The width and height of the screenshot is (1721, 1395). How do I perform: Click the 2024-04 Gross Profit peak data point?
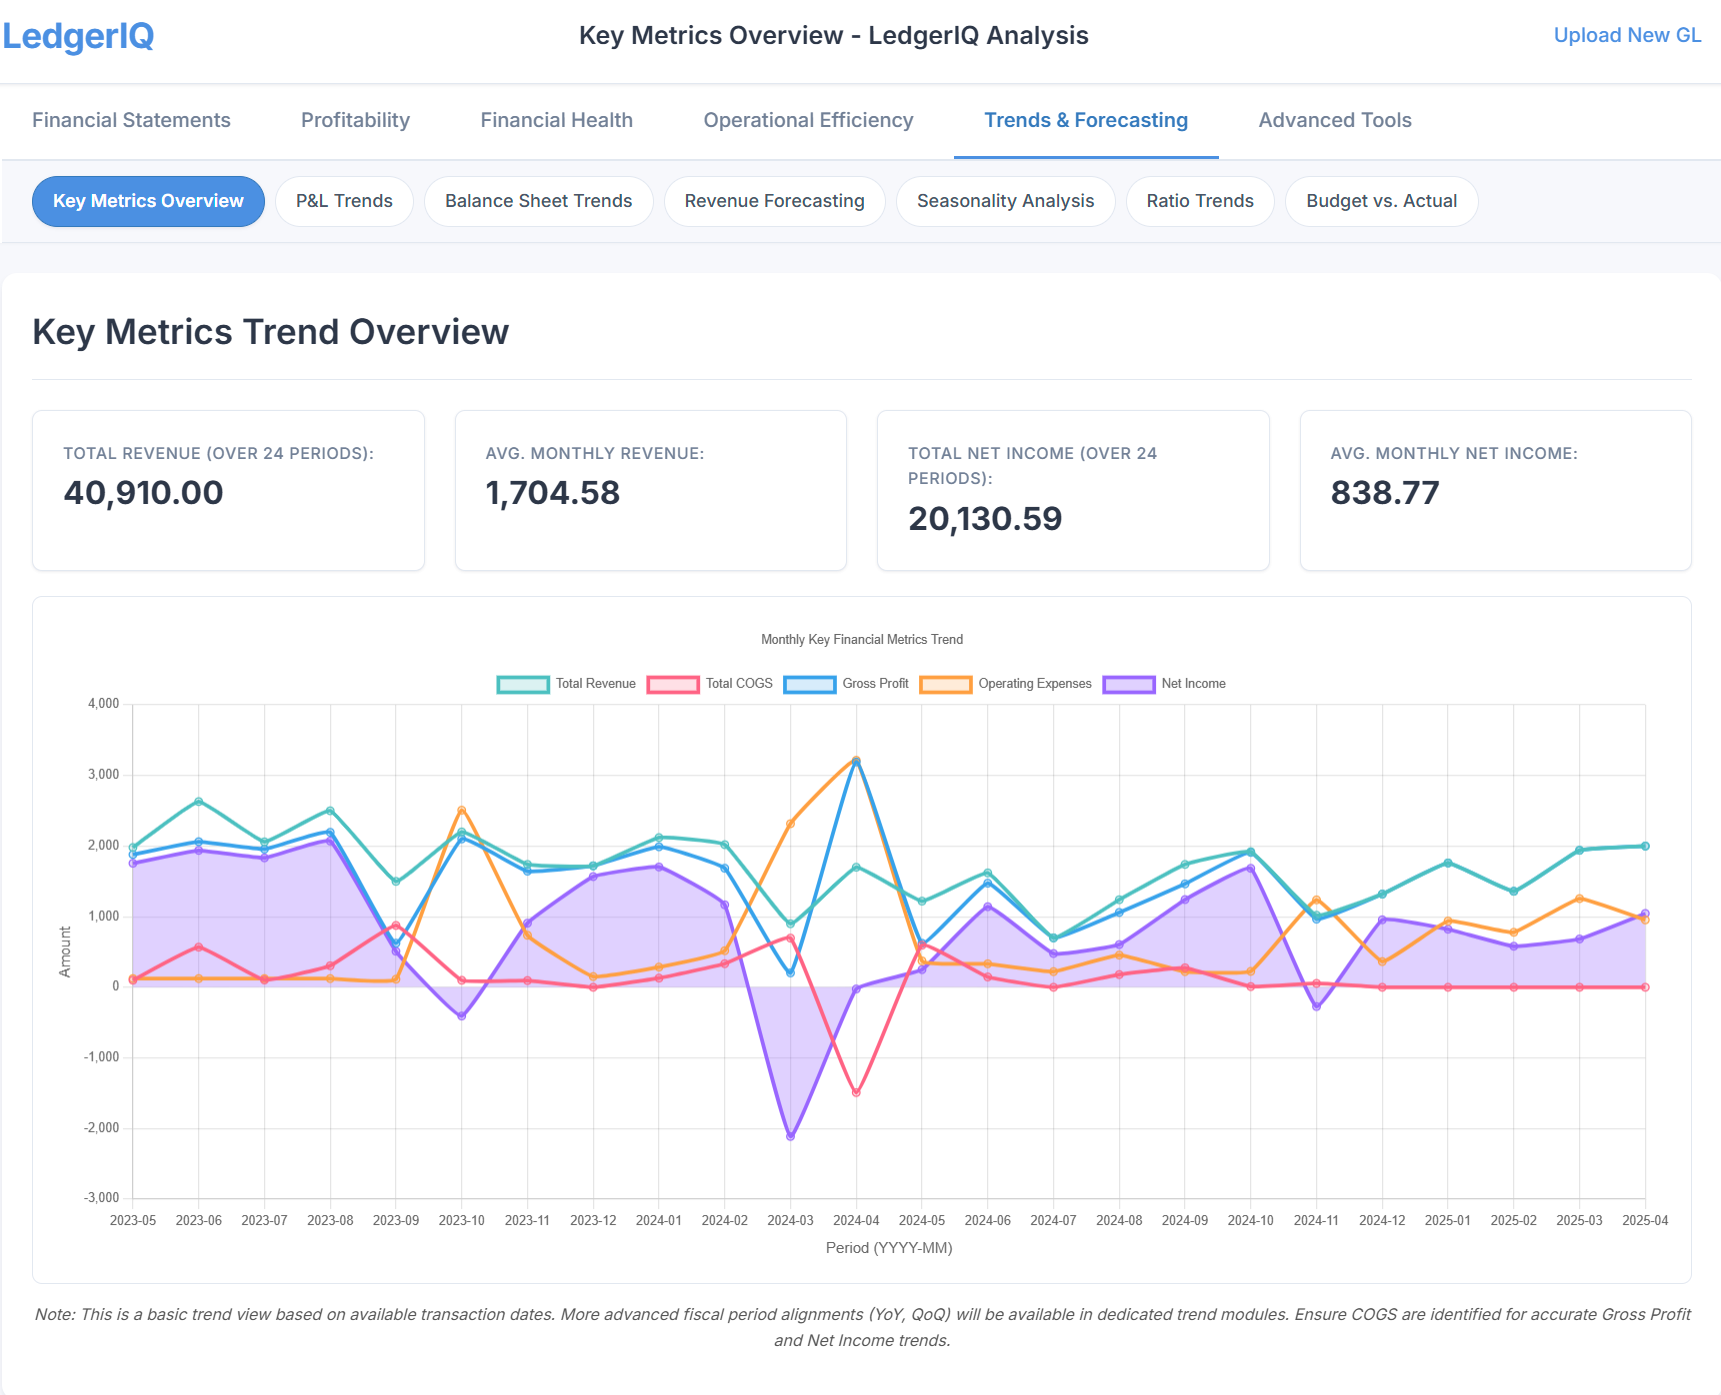857,760
